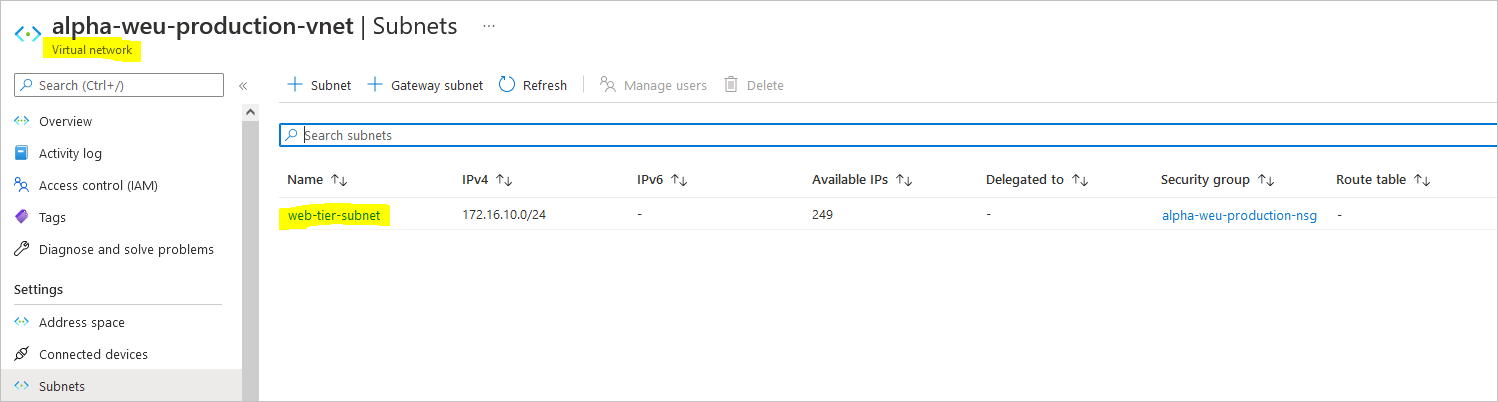Viewport: 1498px width, 402px height.
Task: Click the magnifier icon in Search subnets
Action: click(x=291, y=135)
